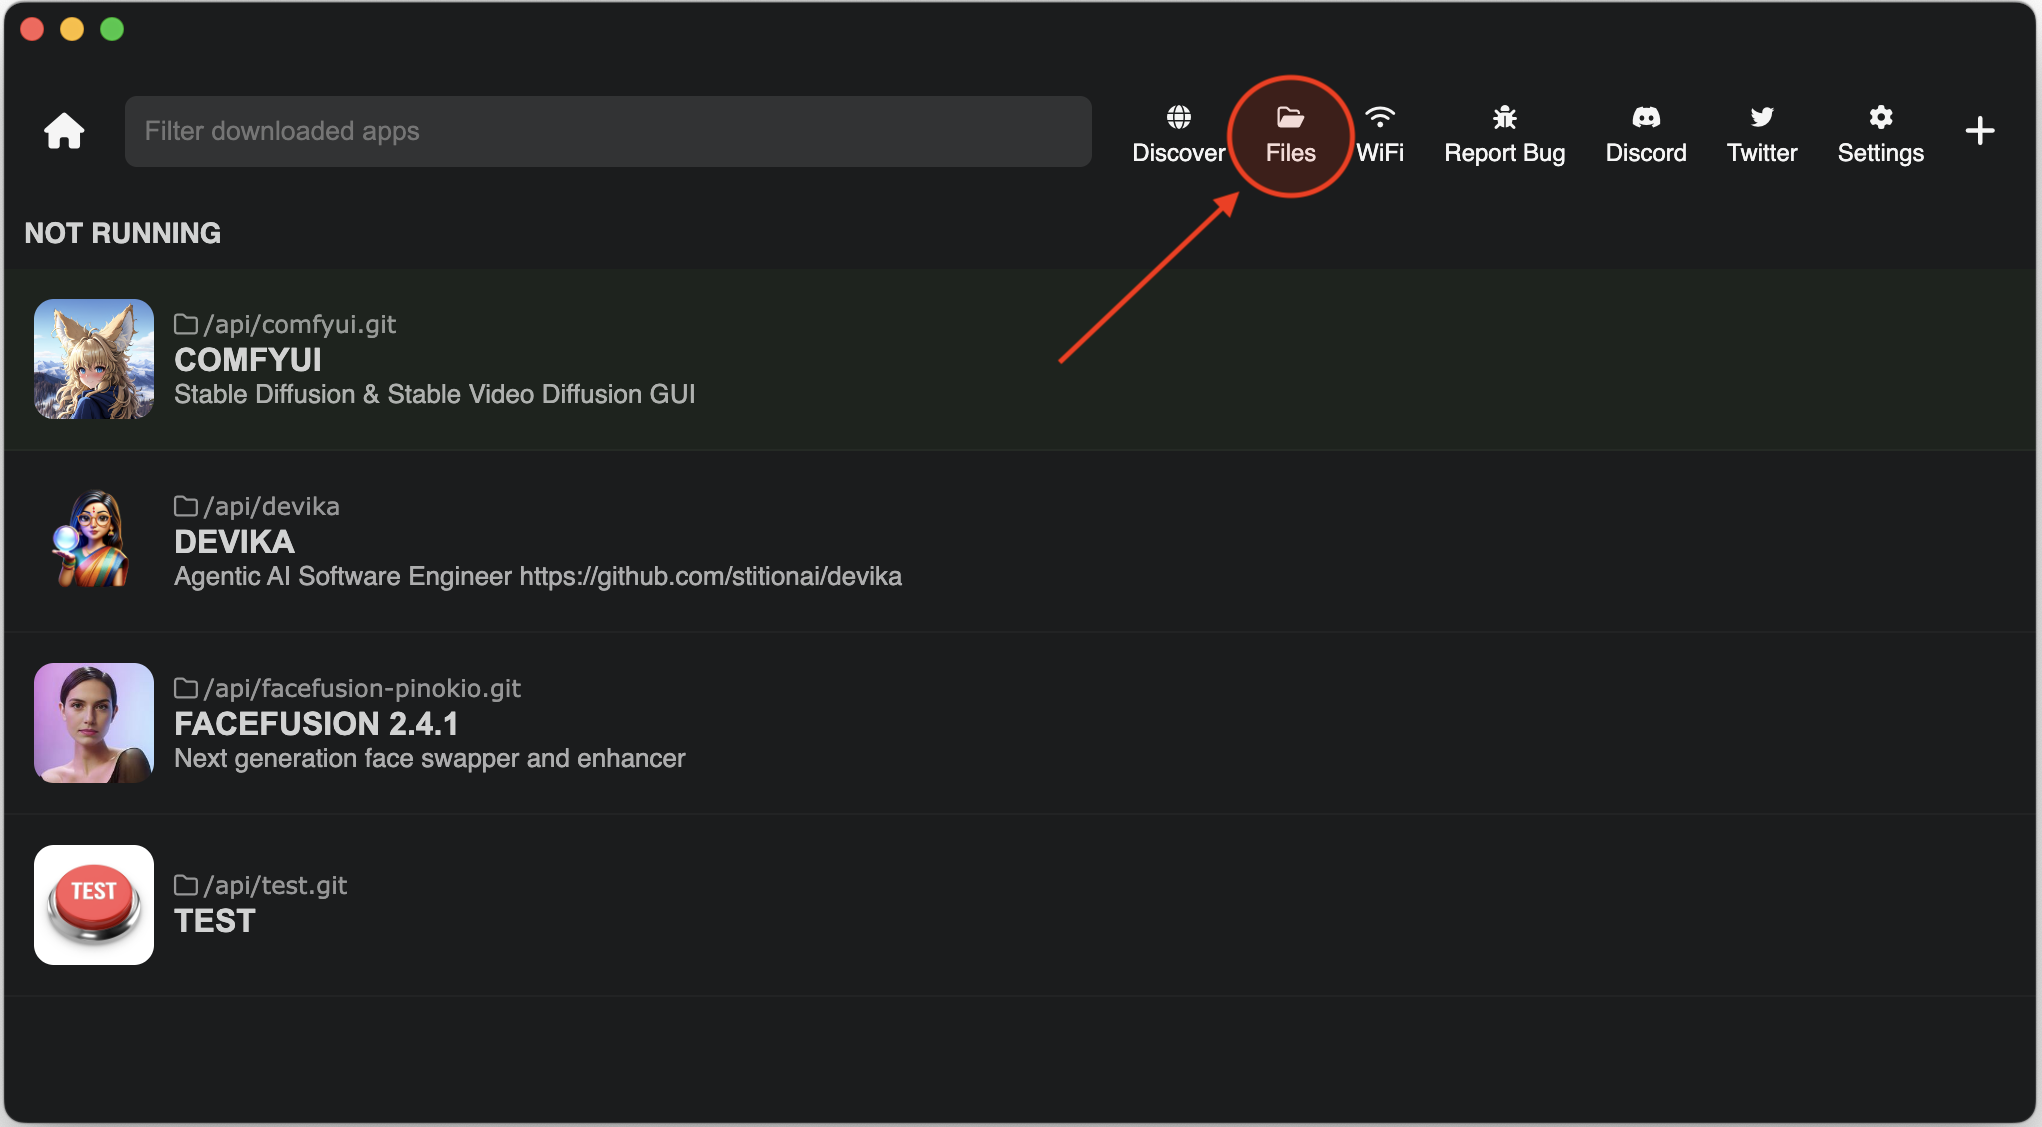
Task: Open ComfyUI thumbnail image
Action: (94, 359)
